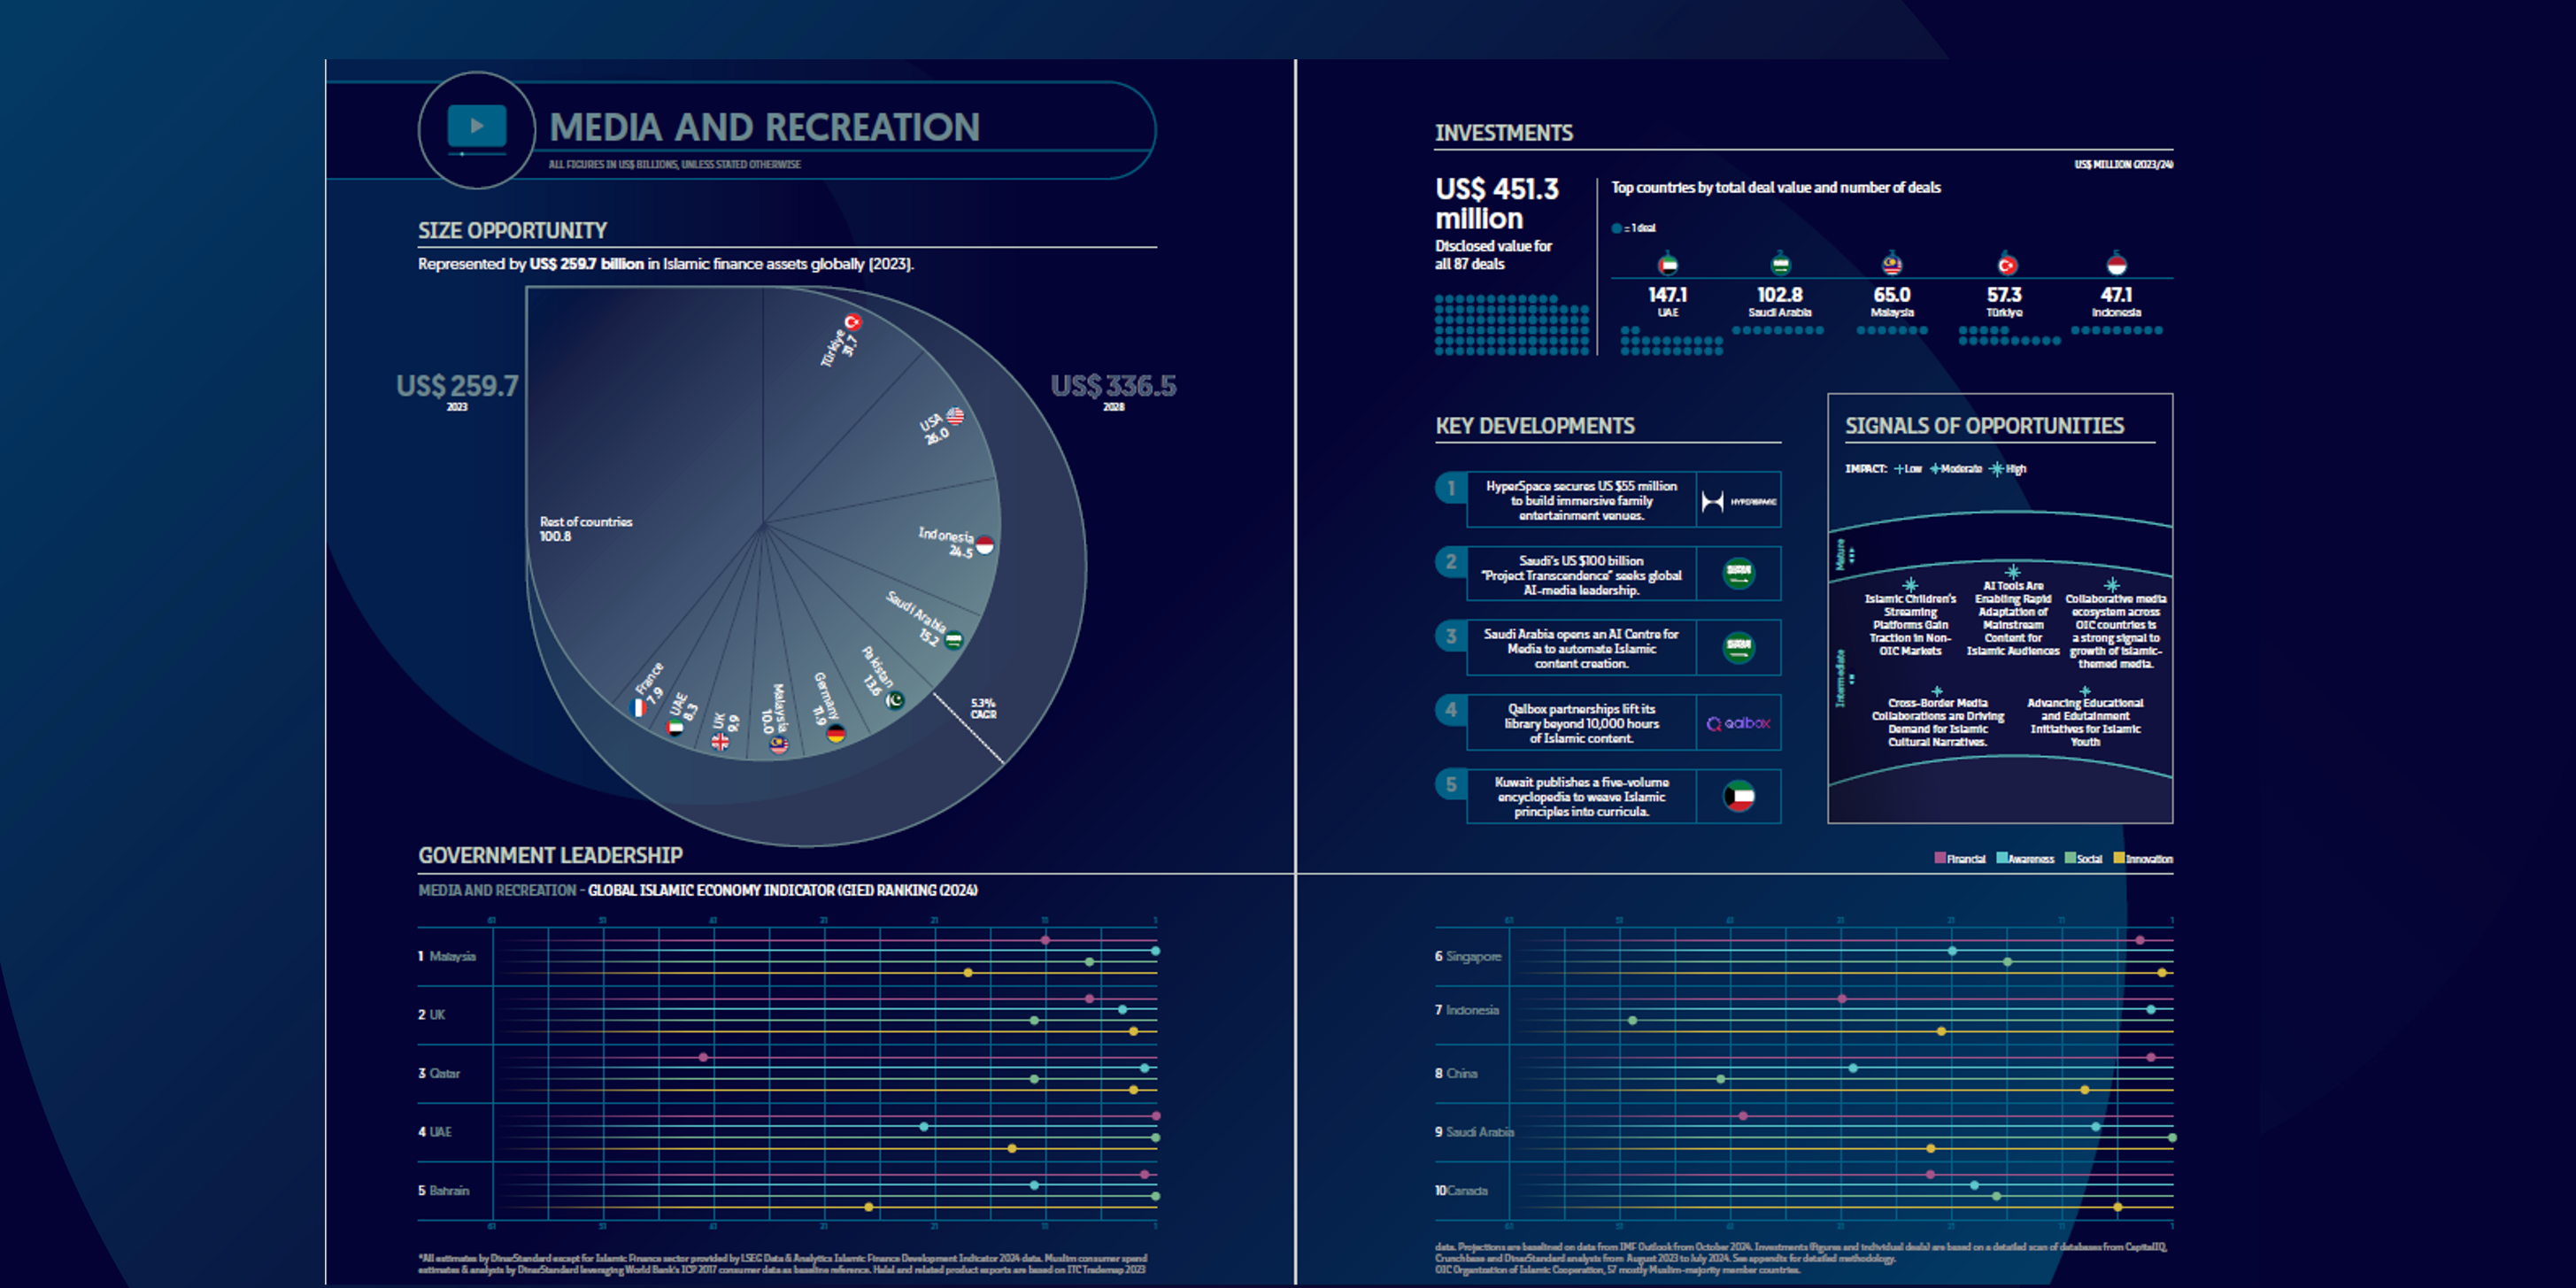Select the 3 Qatar ranking row label
Screen dimensions: 2576x1288
pyautogui.click(x=438, y=1073)
